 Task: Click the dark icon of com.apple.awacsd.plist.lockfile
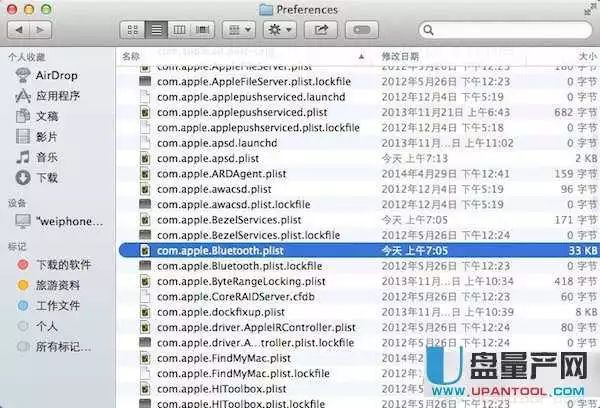(x=145, y=204)
